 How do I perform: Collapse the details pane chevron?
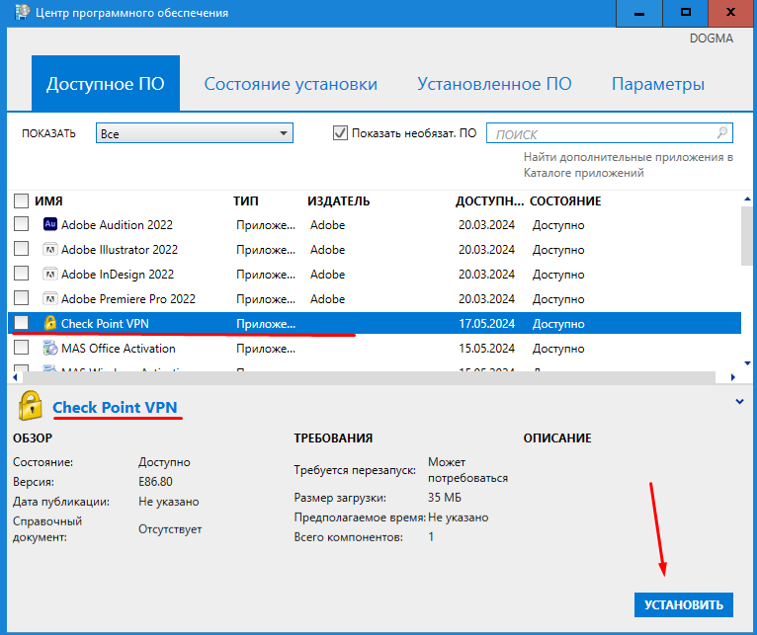point(739,402)
